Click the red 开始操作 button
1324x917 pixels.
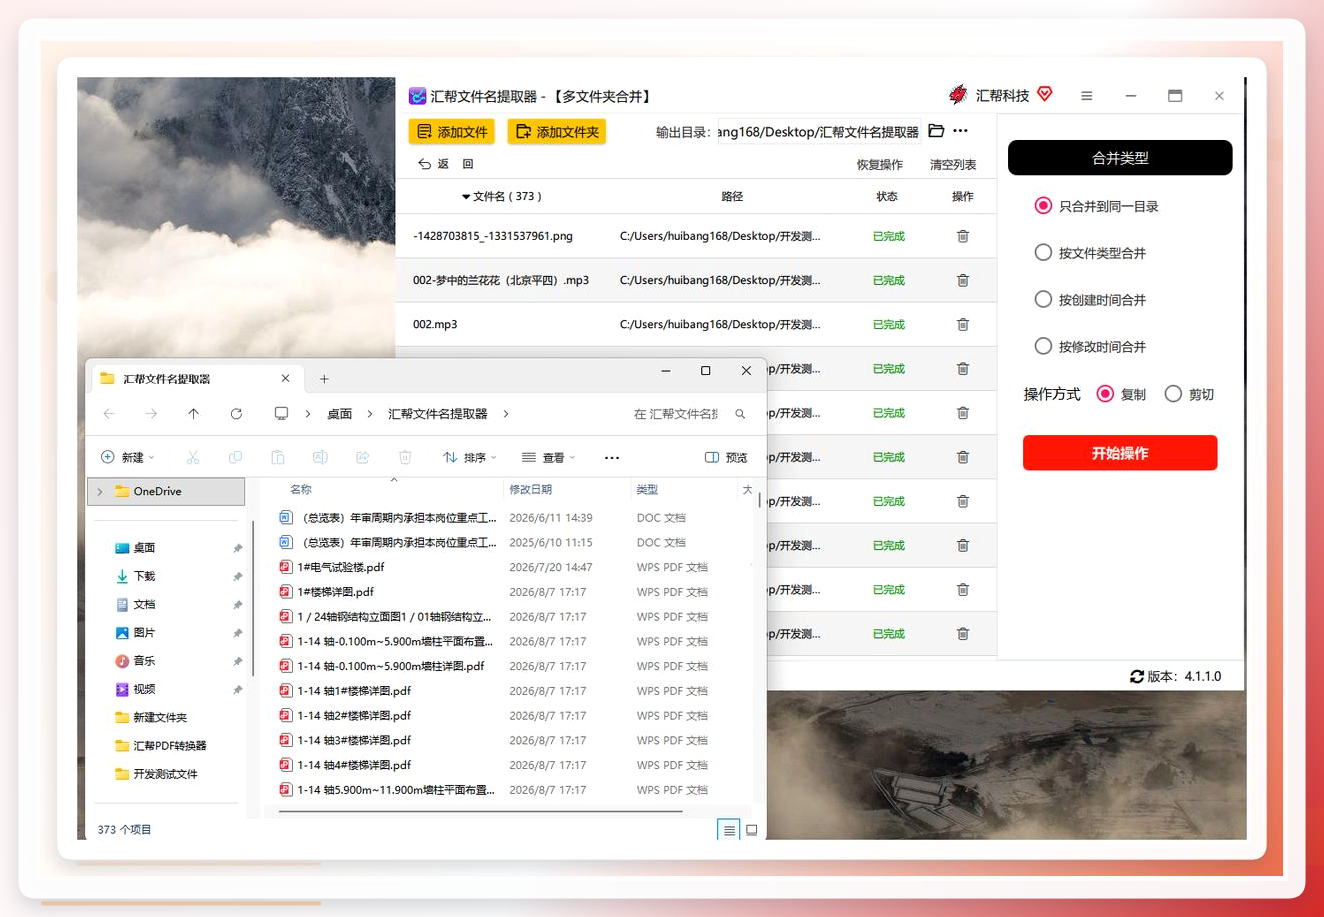point(1120,453)
